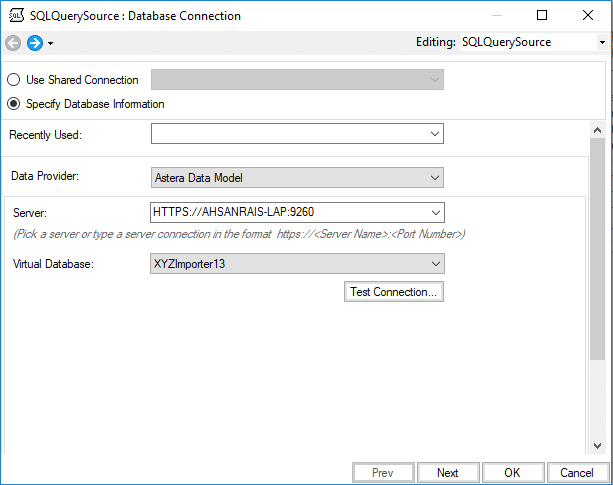Go to the Next wizard page
613x485 pixels.
[447, 473]
